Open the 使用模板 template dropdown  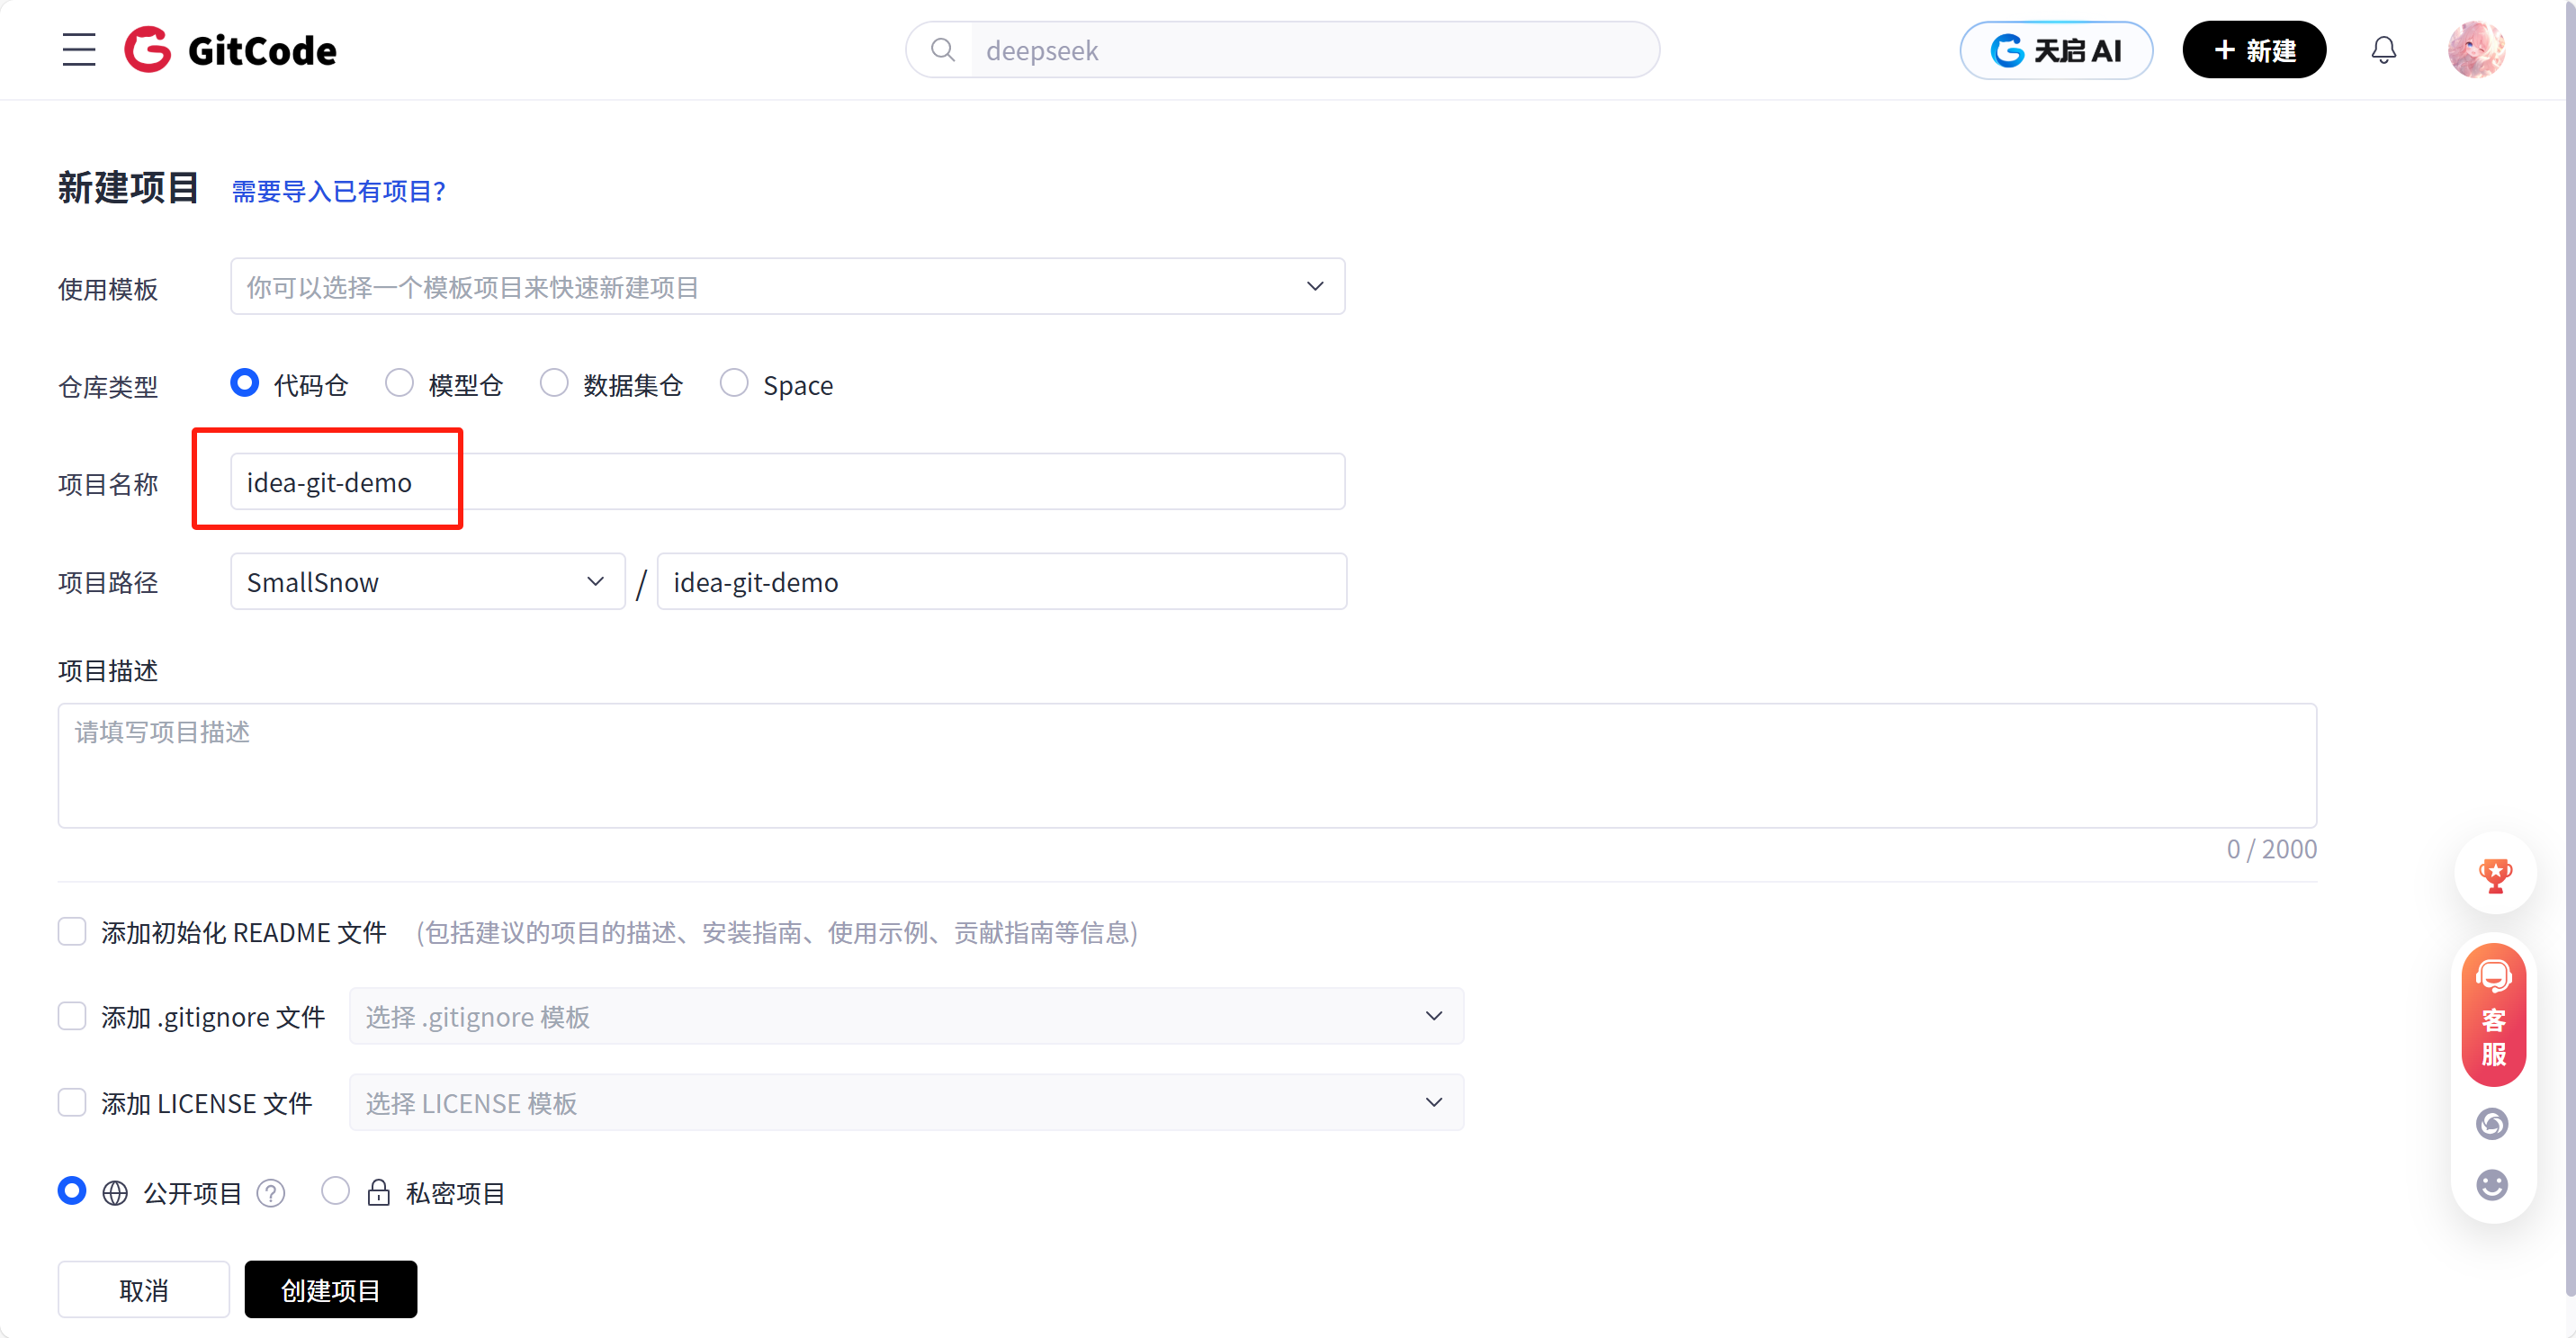[786, 286]
